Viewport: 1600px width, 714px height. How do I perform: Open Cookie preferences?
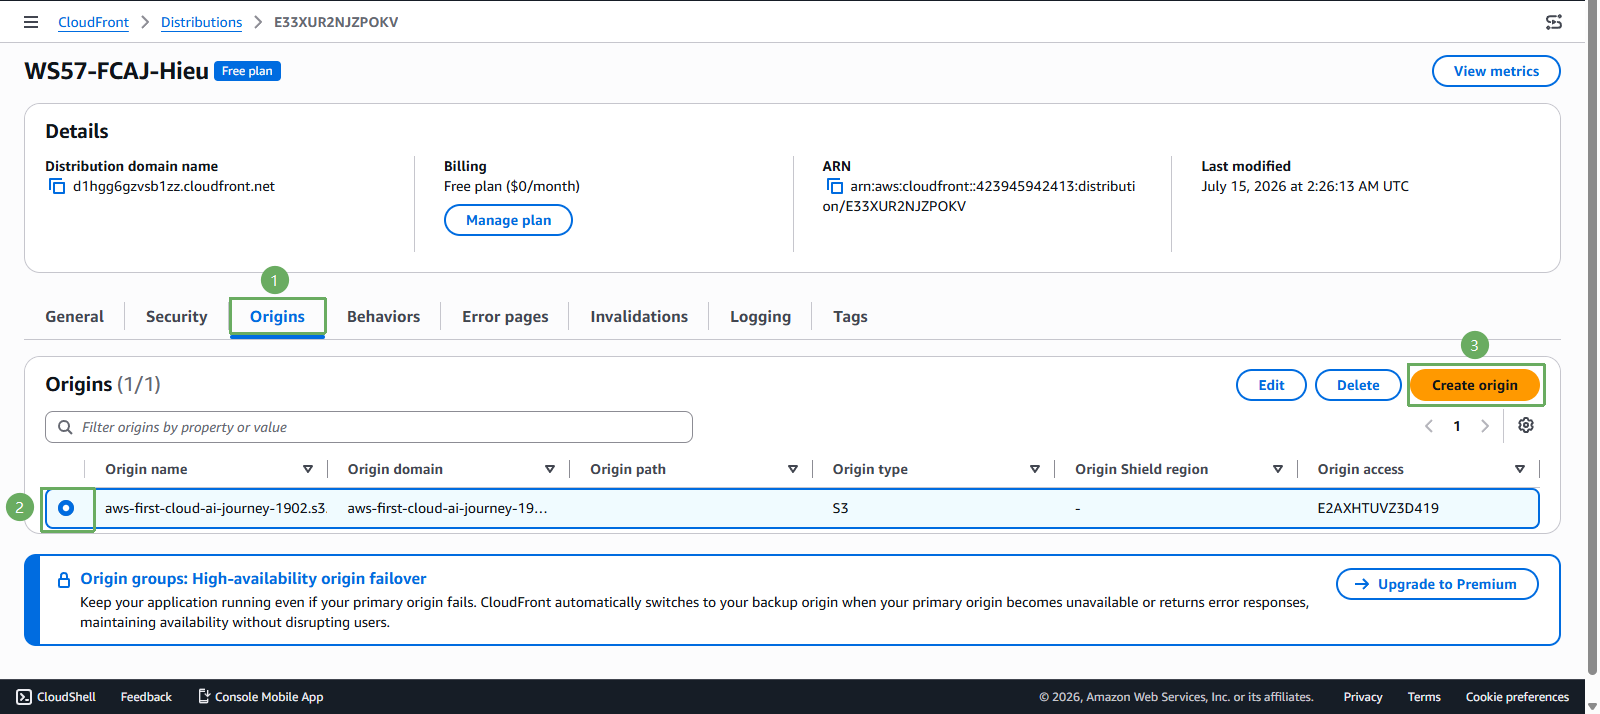(x=1517, y=697)
